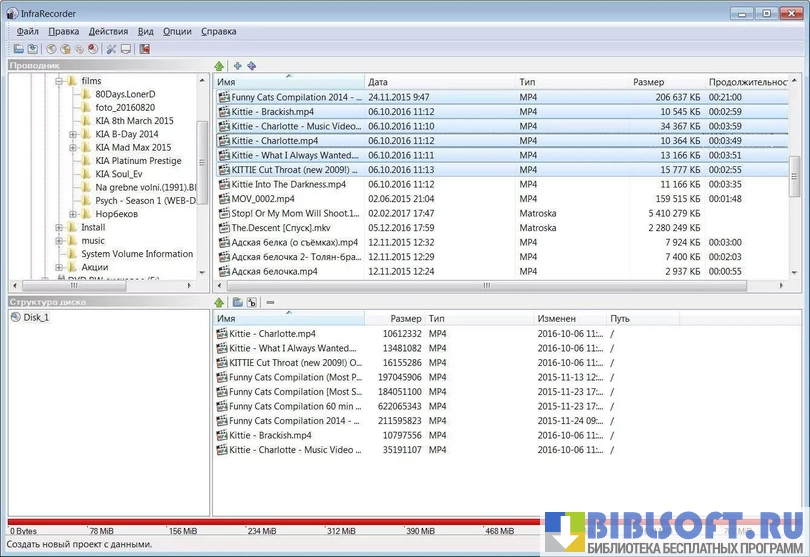Open settings via the crossed tools icon
Screen dimensions: 810x557
click(x=111, y=49)
